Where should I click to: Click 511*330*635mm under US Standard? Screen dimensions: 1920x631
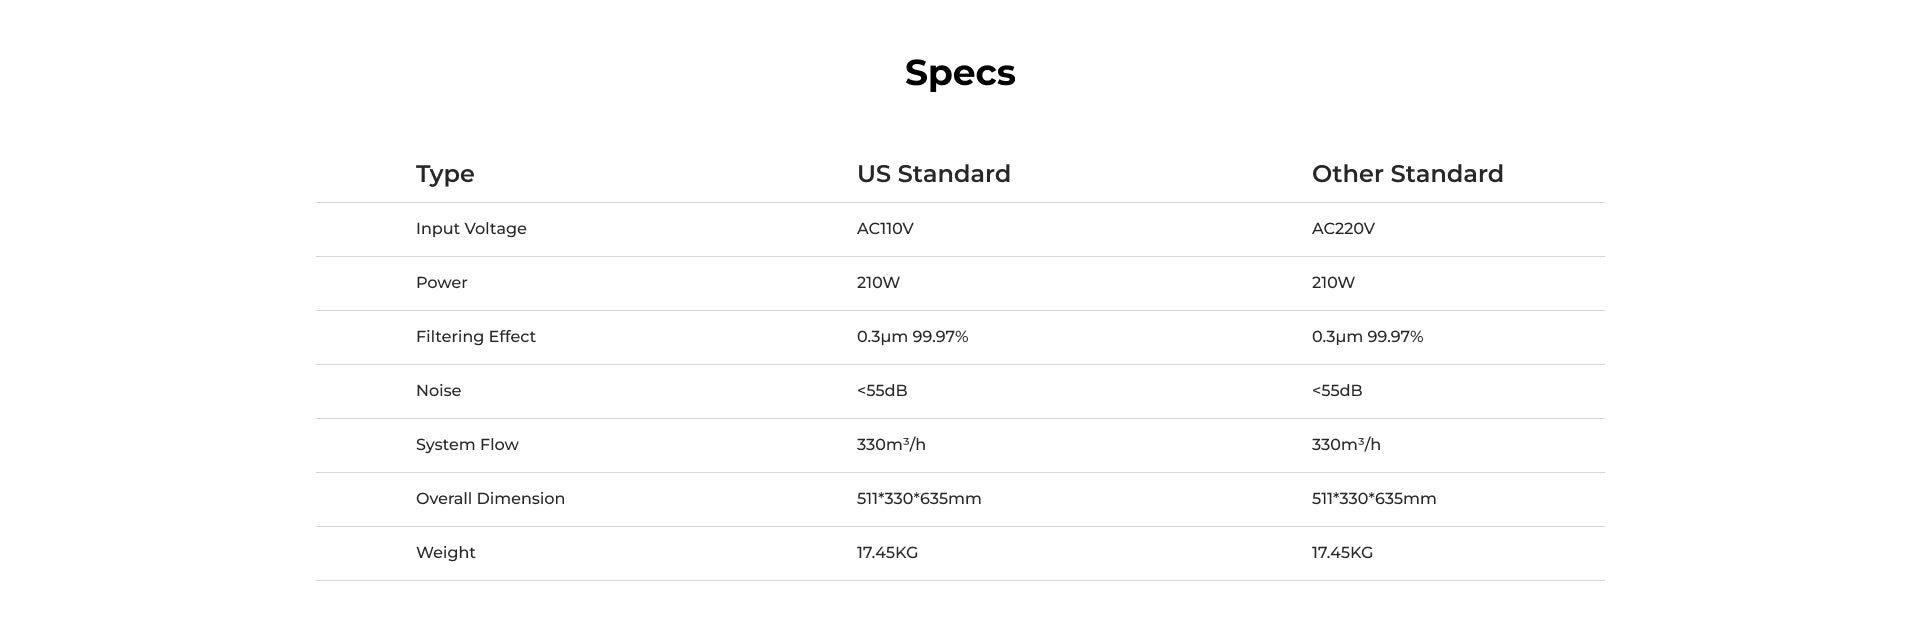pyautogui.click(x=919, y=499)
